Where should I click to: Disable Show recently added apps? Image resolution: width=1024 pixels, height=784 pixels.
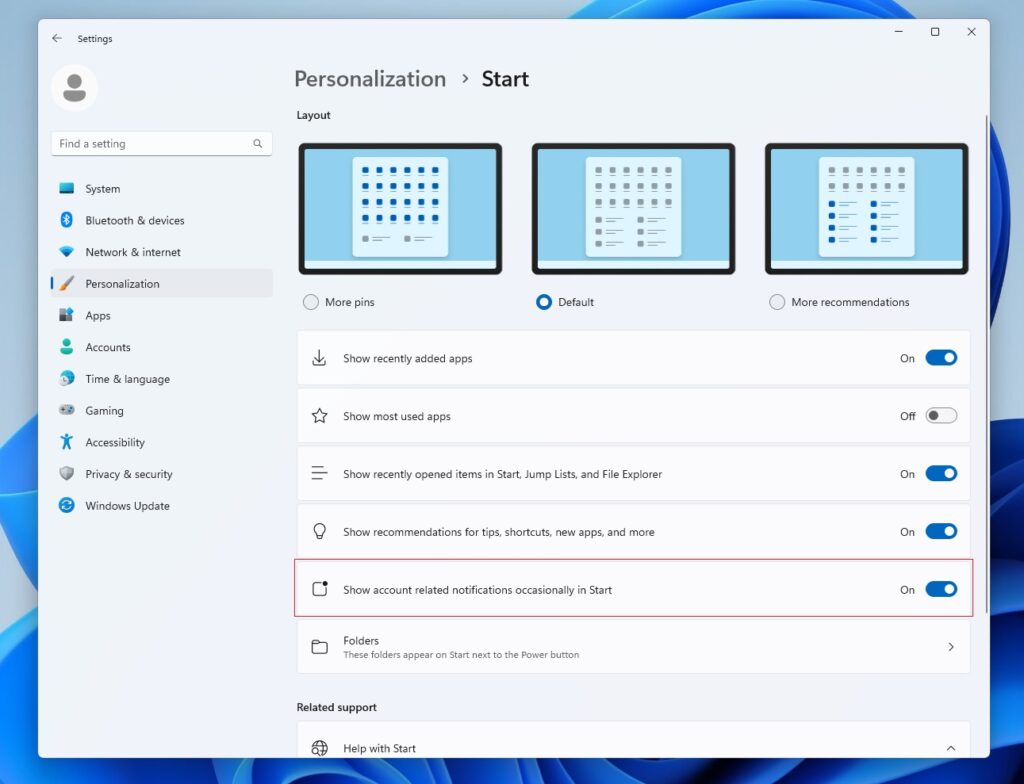coord(941,356)
